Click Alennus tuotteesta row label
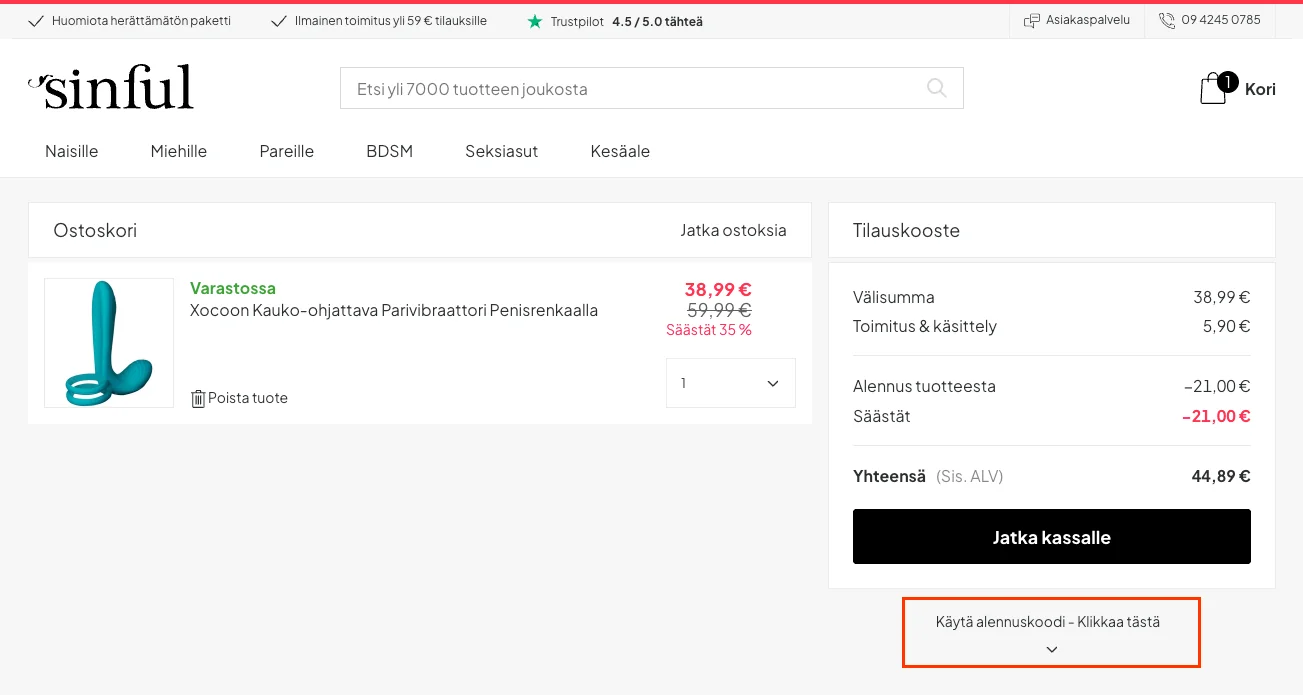This screenshot has height=695, width=1303. (924, 386)
